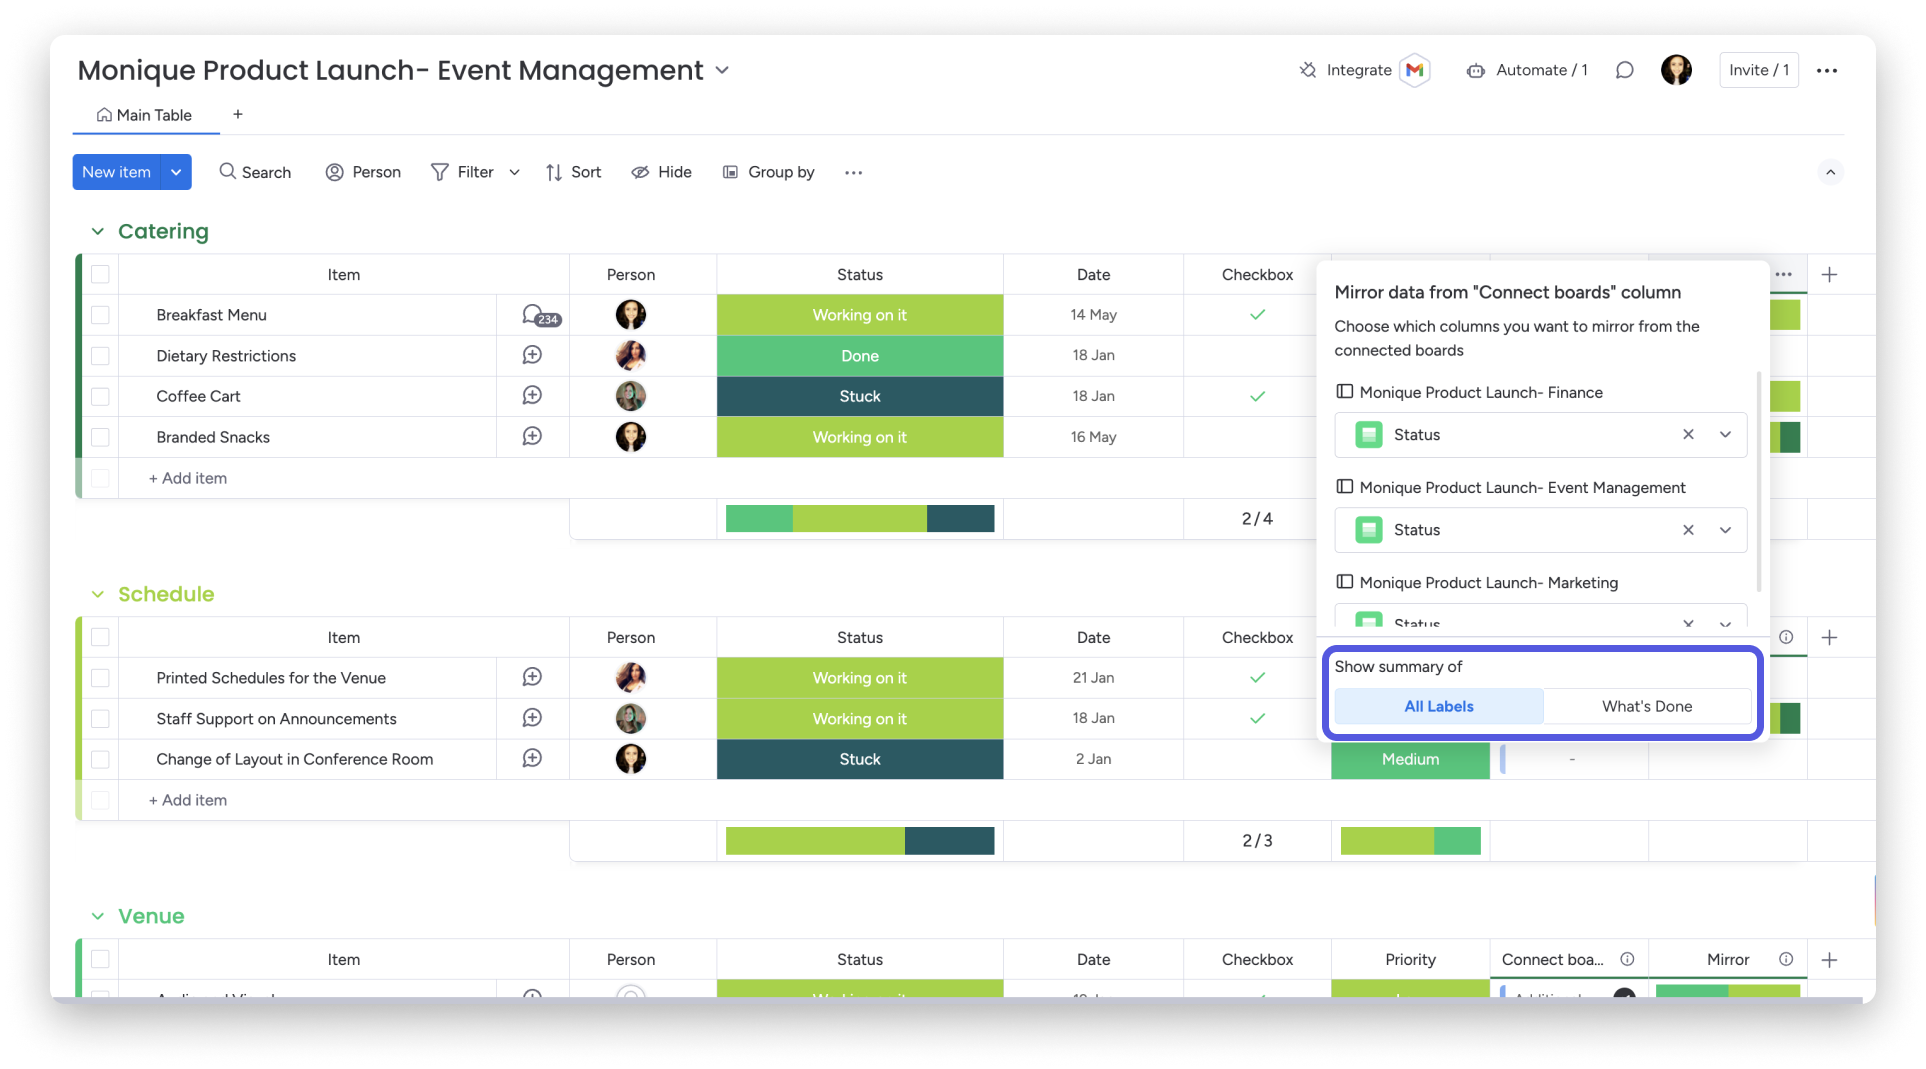Collapse the Schedule group
1926x1069 pixels.
(x=97, y=594)
